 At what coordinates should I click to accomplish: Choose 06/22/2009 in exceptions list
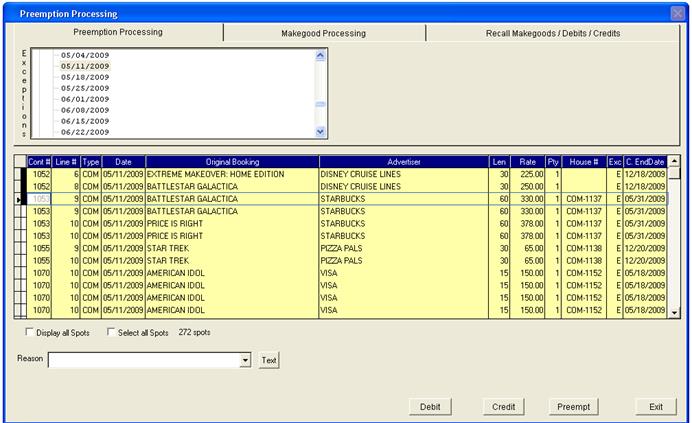[x=85, y=132]
